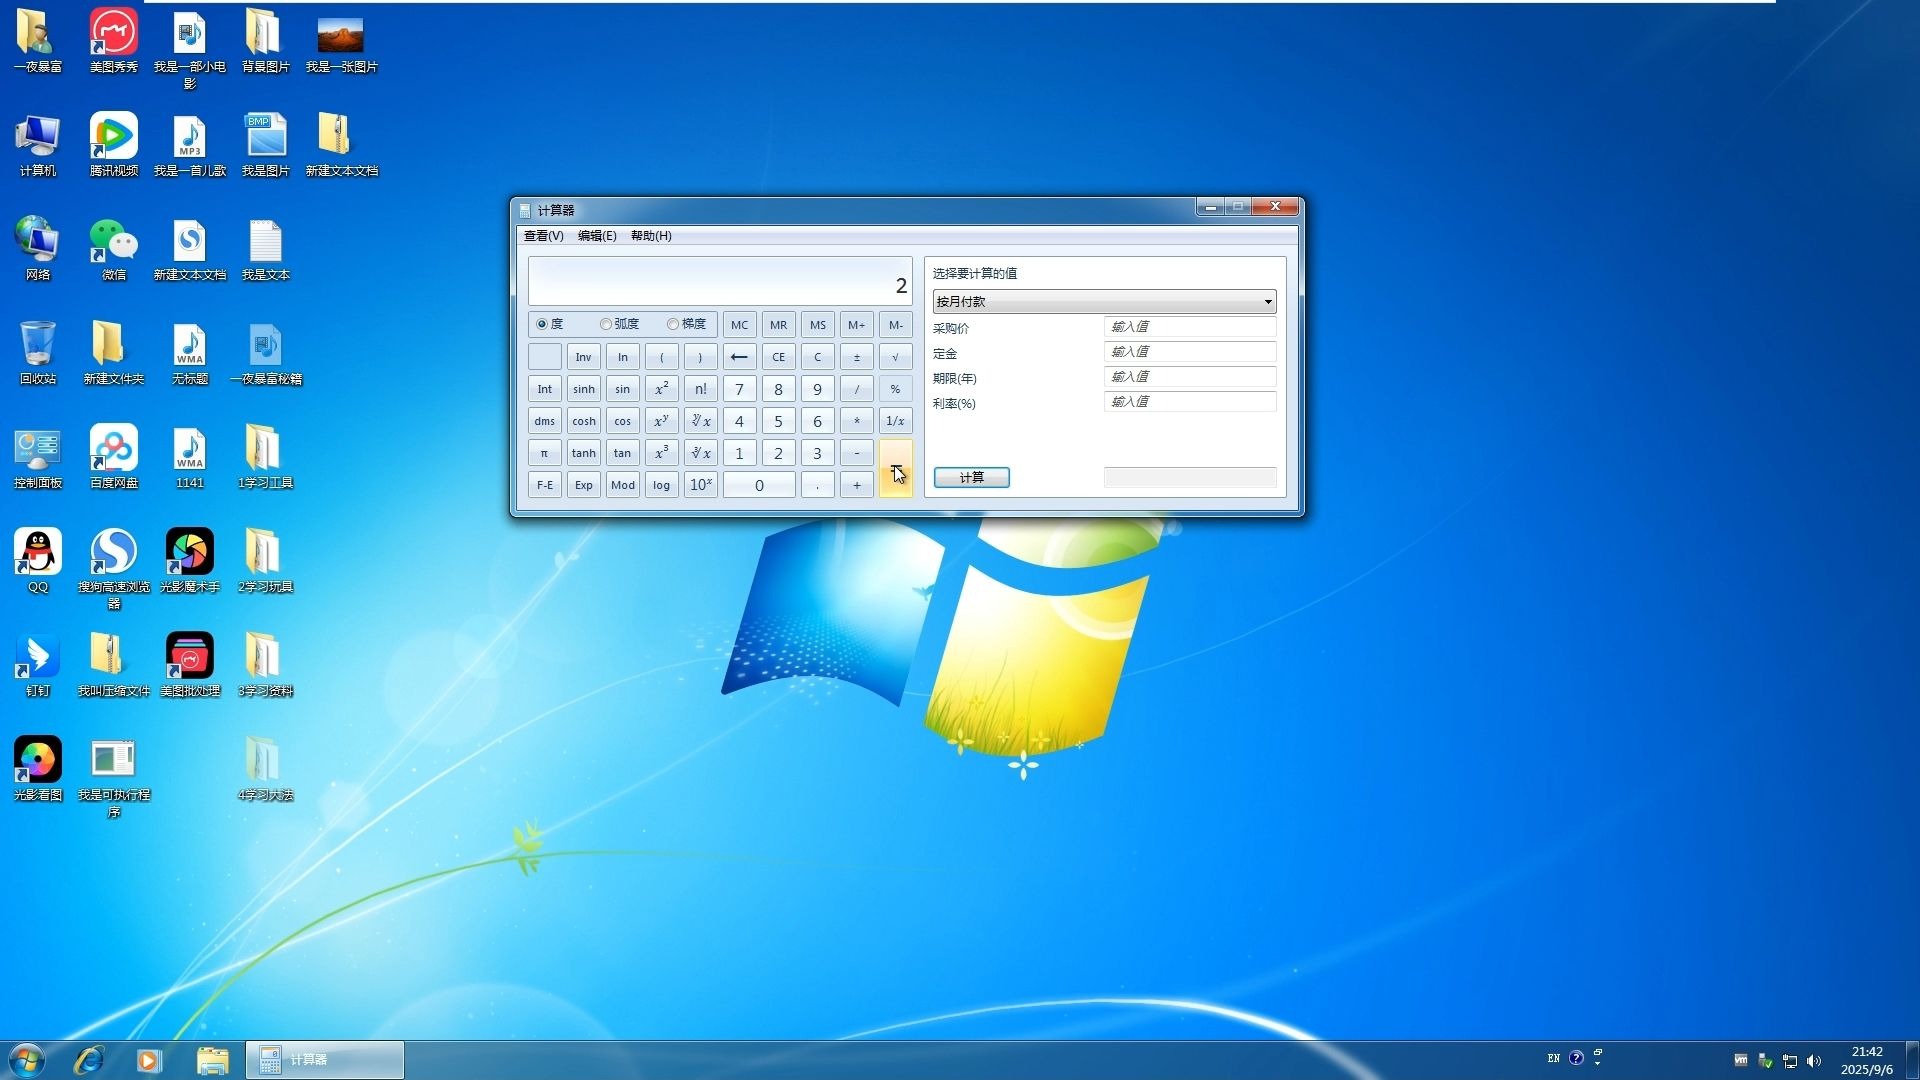Click the MC memory clear key

point(739,325)
